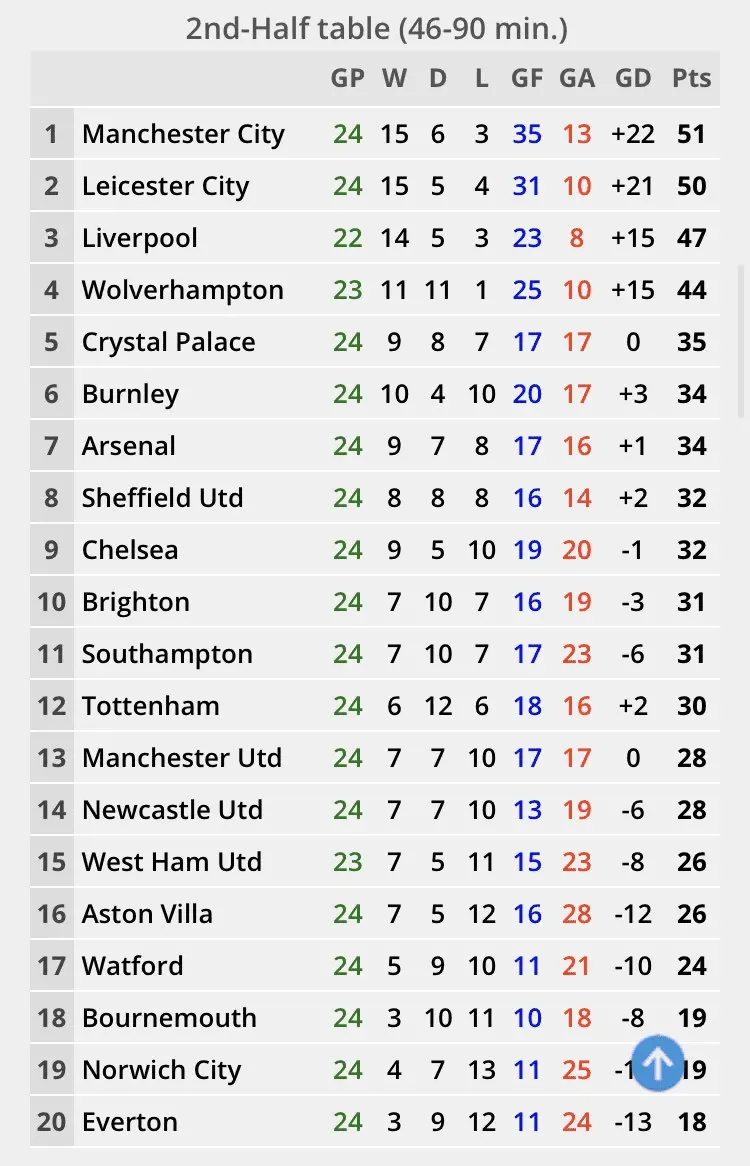Image resolution: width=750 pixels, height=1166 pixels.
Task: Click Tottenham in the table
Action: (150, 706)
